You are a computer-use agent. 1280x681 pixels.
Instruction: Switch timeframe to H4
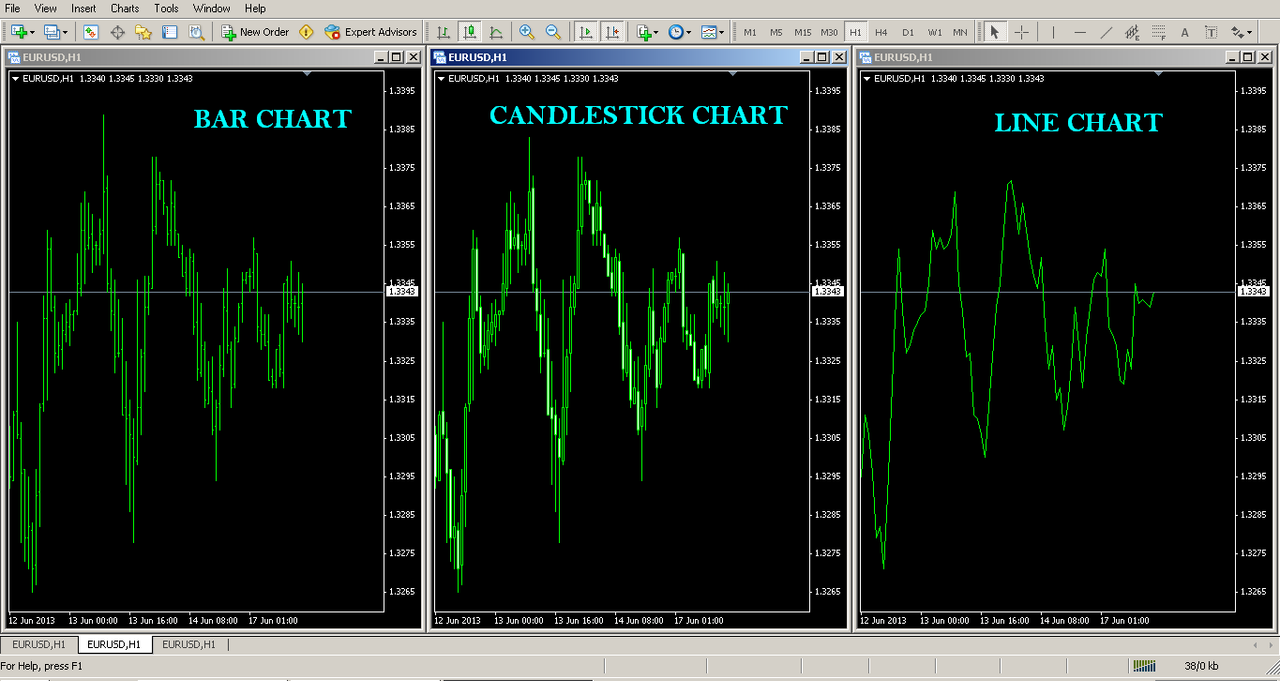(x=880, y=31)
